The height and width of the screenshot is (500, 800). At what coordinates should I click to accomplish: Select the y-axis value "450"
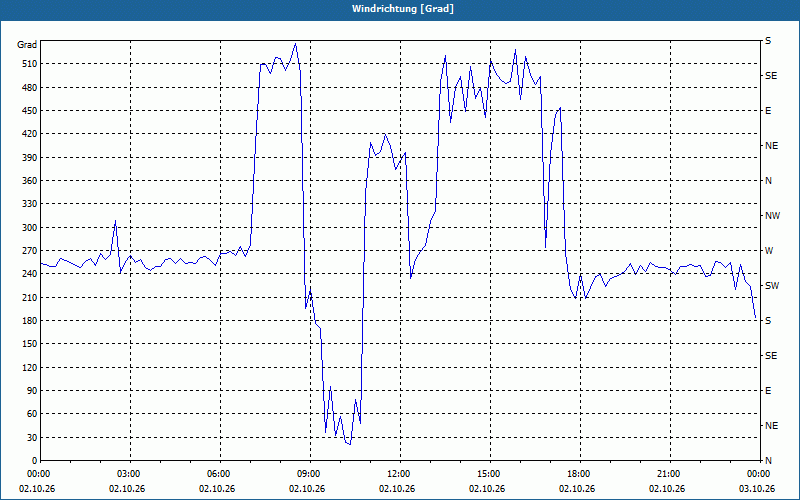[30, 111]
